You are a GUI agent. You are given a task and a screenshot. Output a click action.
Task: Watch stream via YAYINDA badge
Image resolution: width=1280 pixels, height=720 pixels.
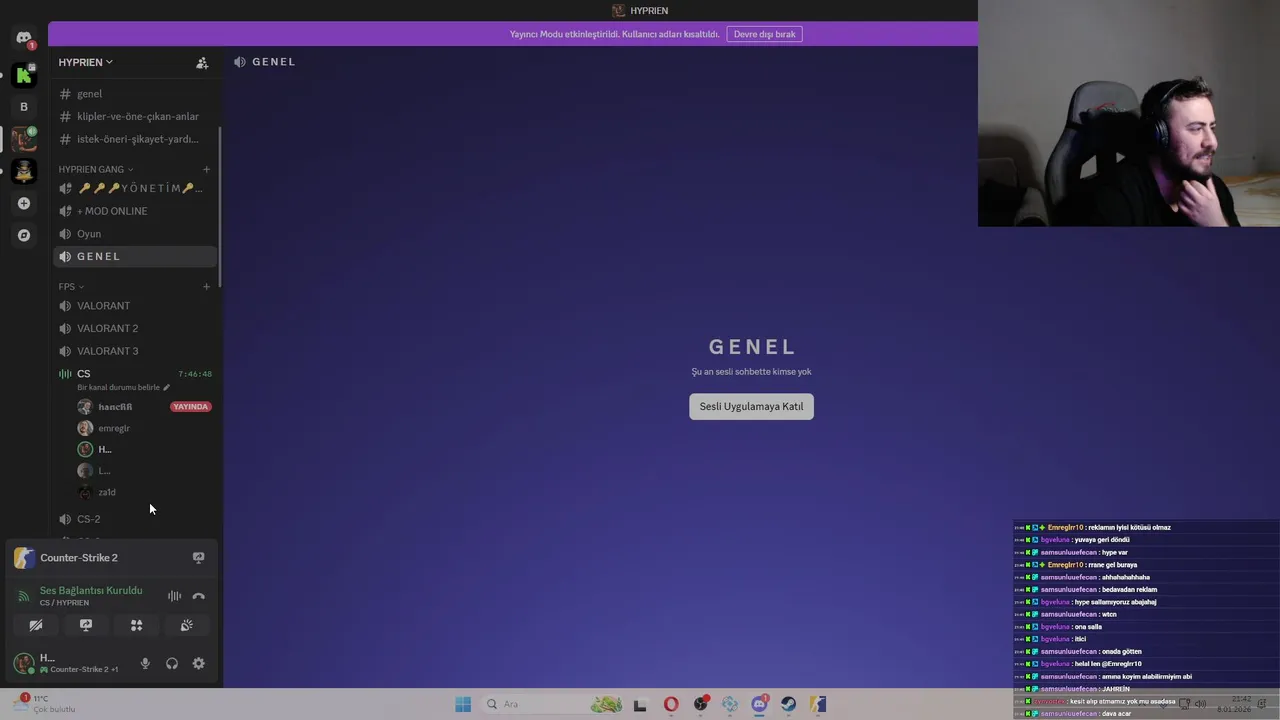[x=190, y=407]
